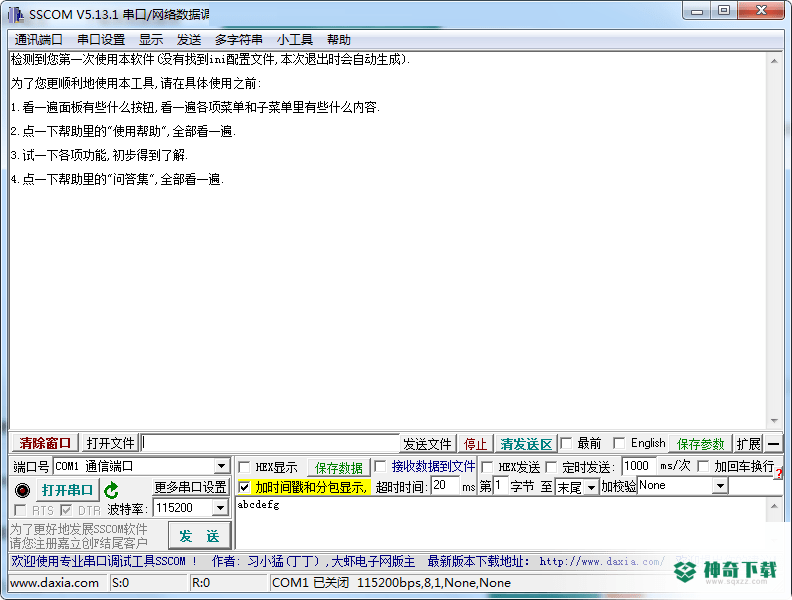Image resolution: width=792 pixels, height=600 pixels.
Task: Toggle the 加回车换行 checkbox
Action: pyautogui.click(x=703, y=466)
